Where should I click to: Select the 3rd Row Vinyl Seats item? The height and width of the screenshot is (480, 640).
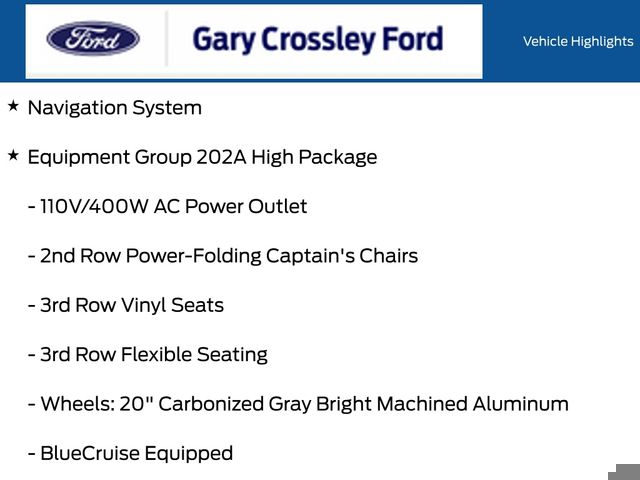pyautogui.click(x=132, y=306)
